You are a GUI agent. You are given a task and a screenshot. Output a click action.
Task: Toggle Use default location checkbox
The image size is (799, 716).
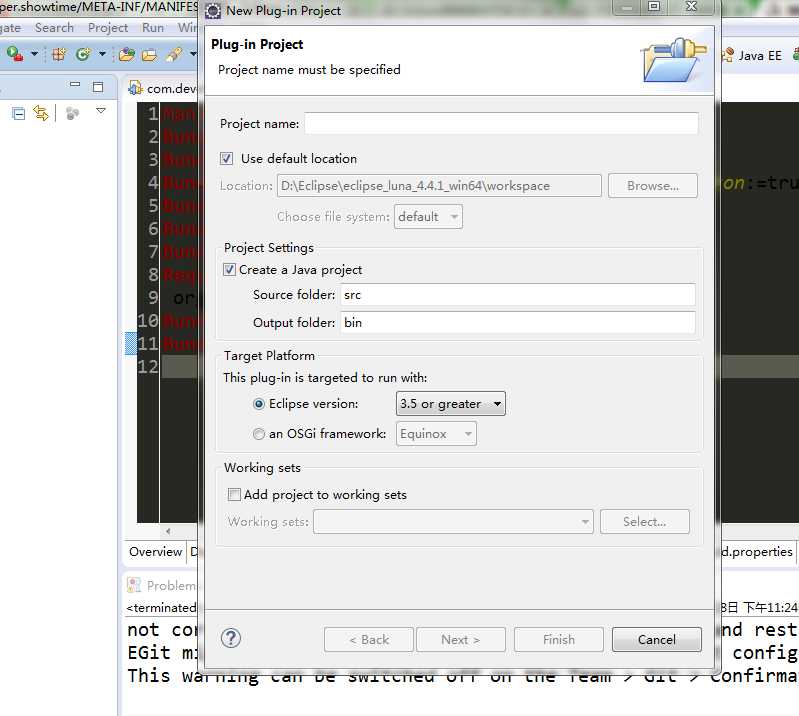pyautogui.click(x=227, y=158)
